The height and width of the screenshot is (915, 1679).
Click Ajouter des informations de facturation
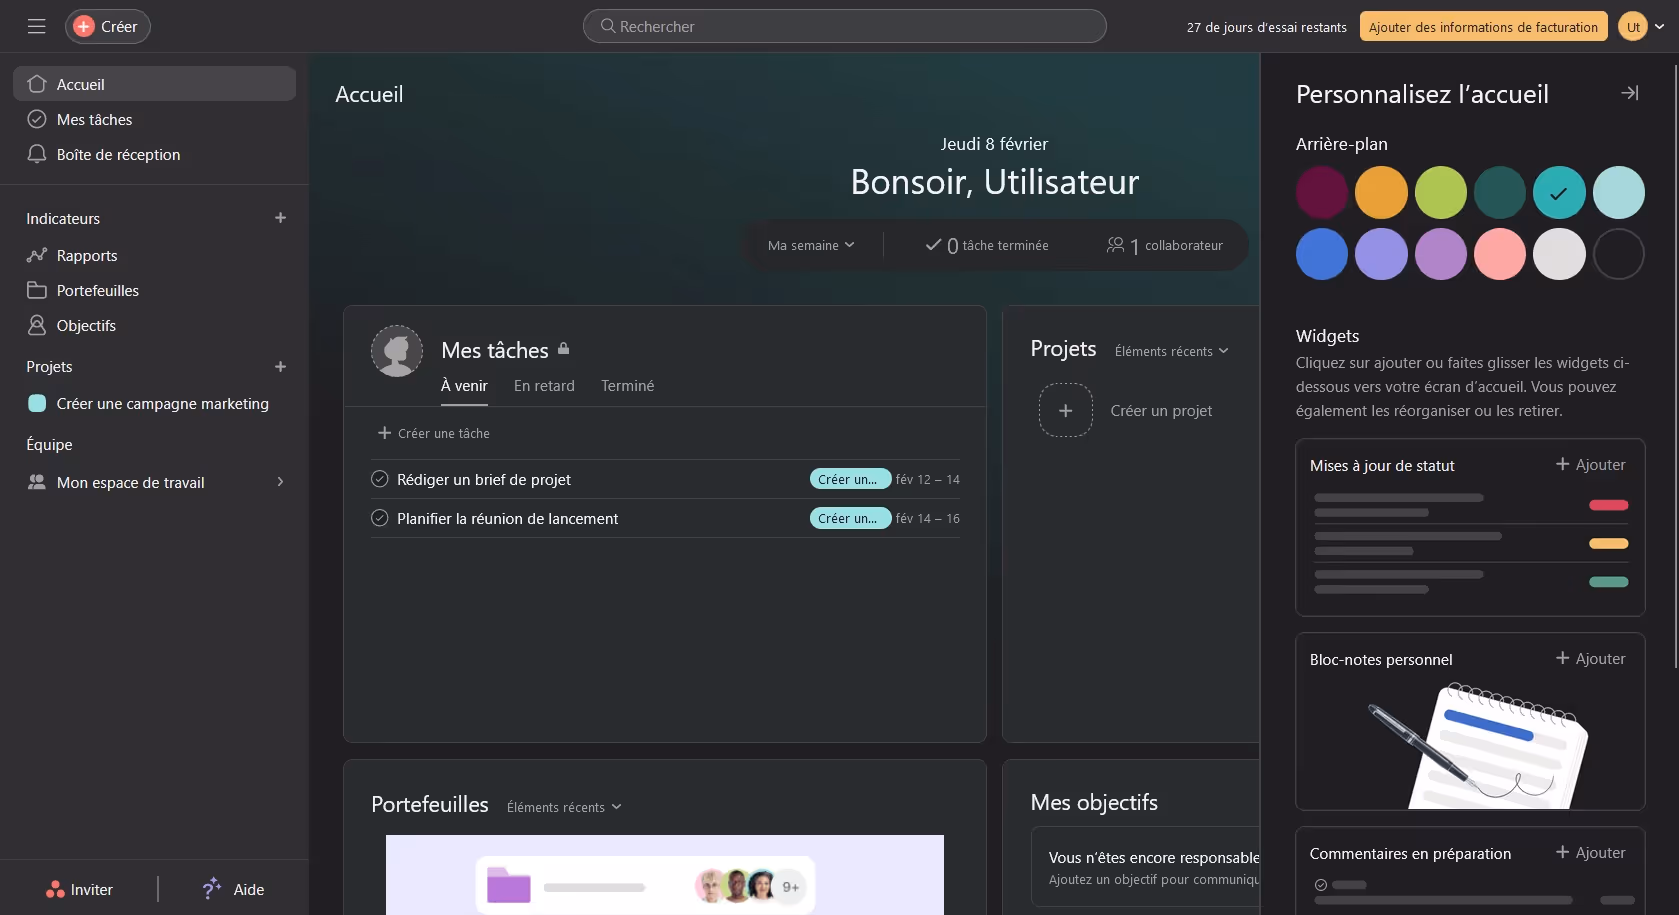[x=1483, y=26]
